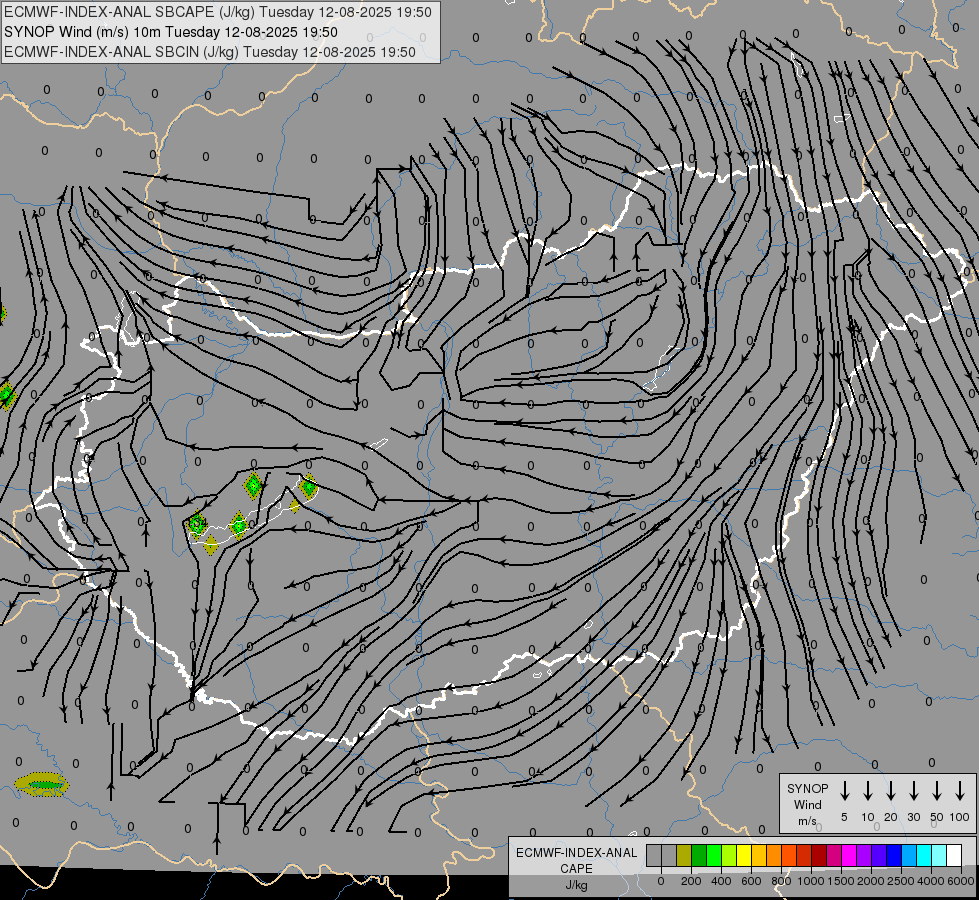The image size is (979, 900).
Task: Click the ECMWF-INDEX-ANAL label in bottom legend
Action: tap(576, 853)
